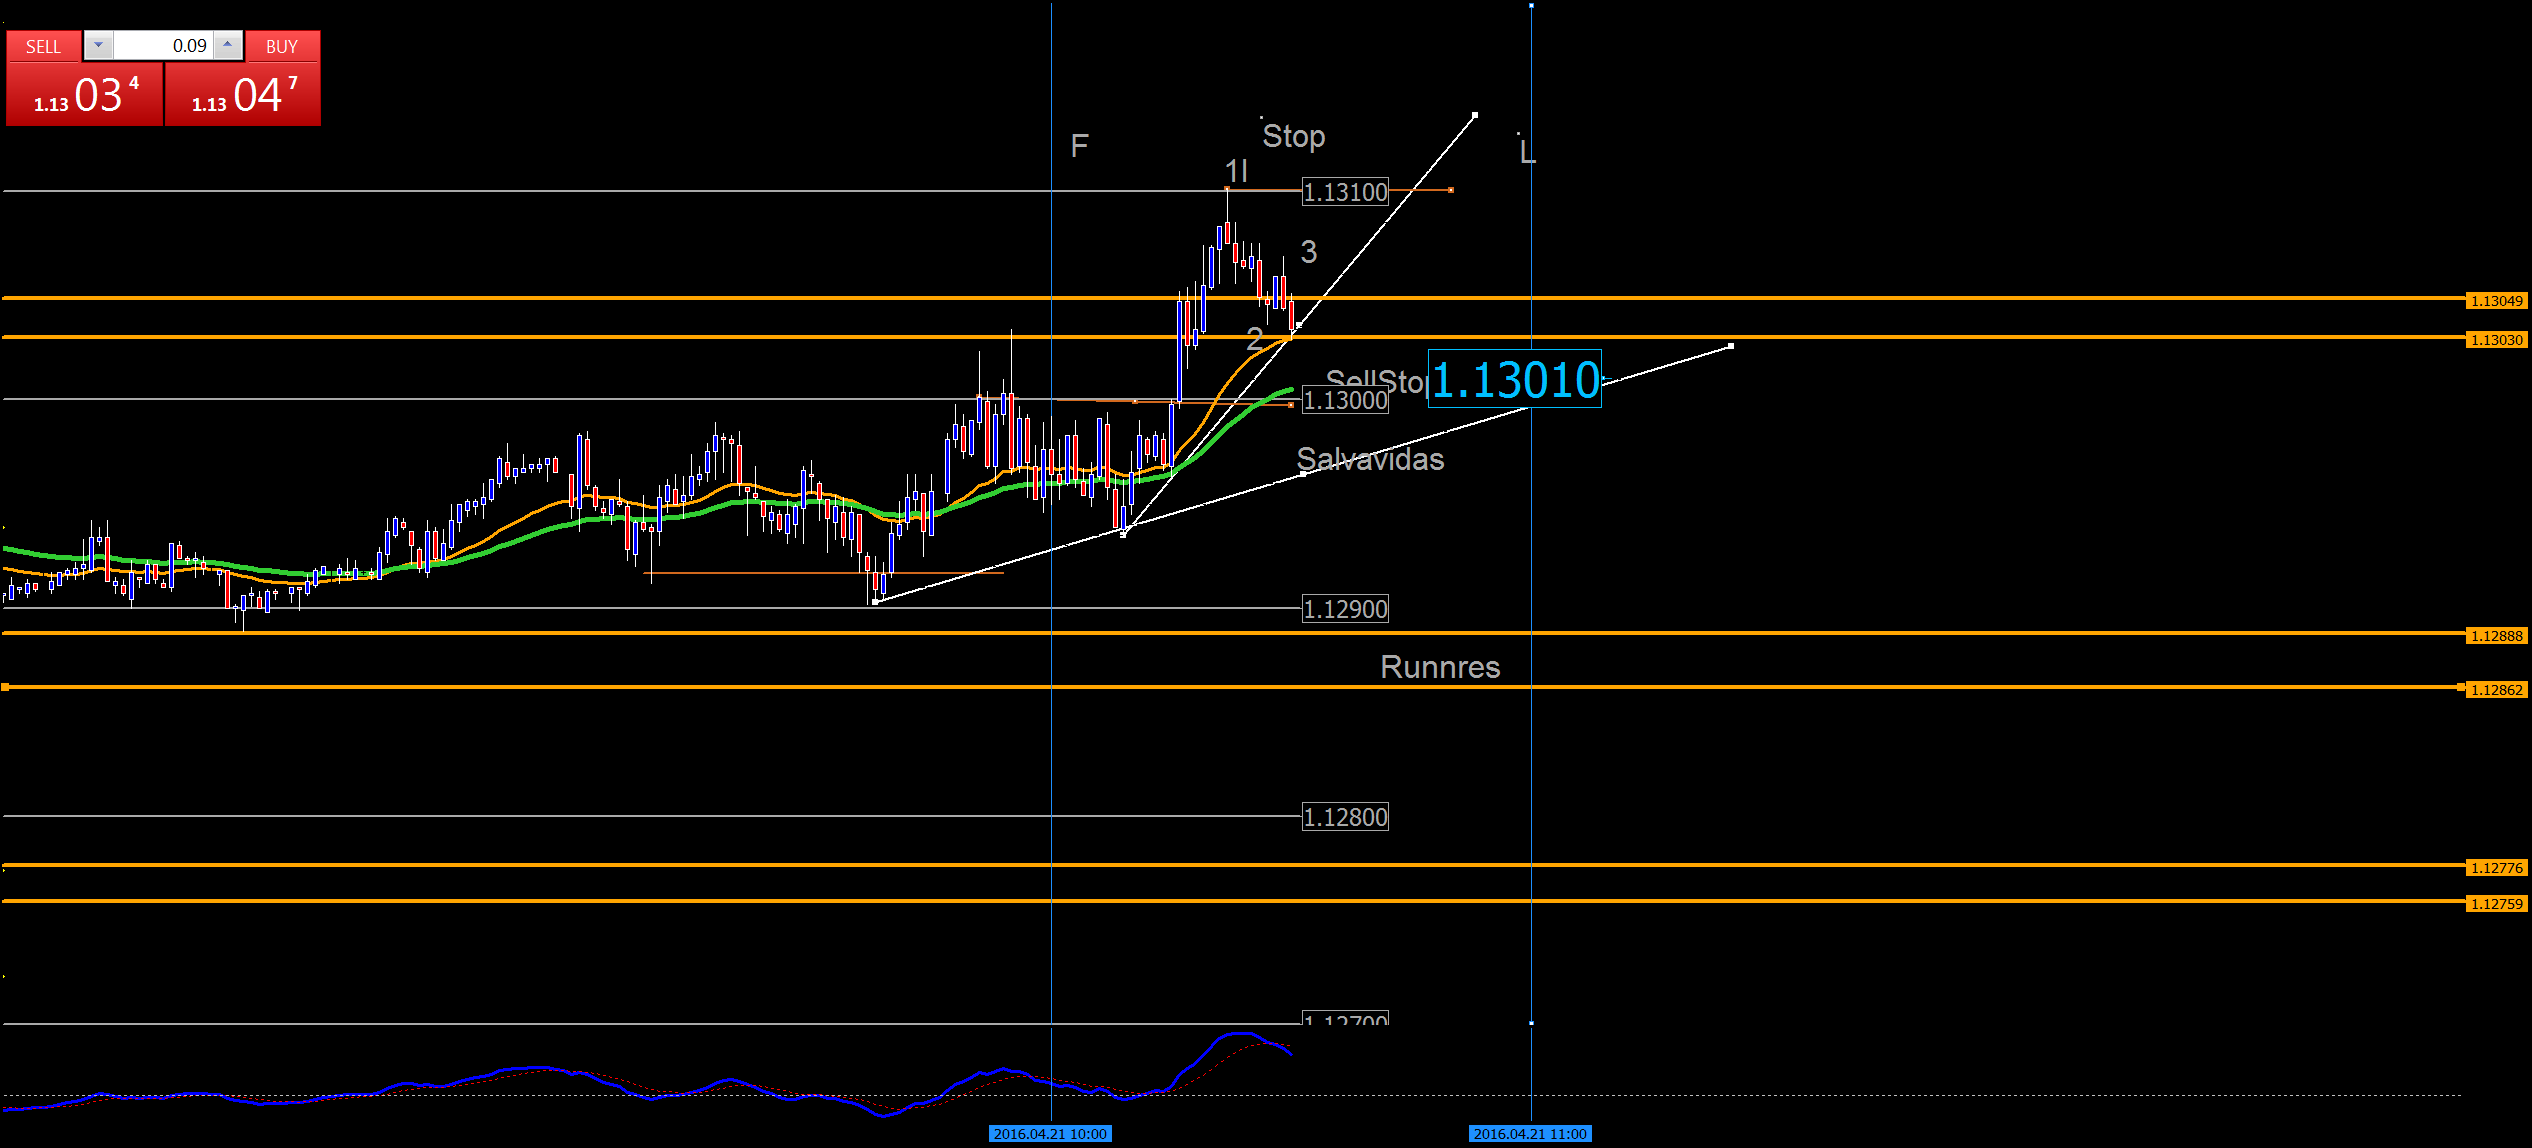Select the 'Stop' text label

click(x=1293, y=136)
